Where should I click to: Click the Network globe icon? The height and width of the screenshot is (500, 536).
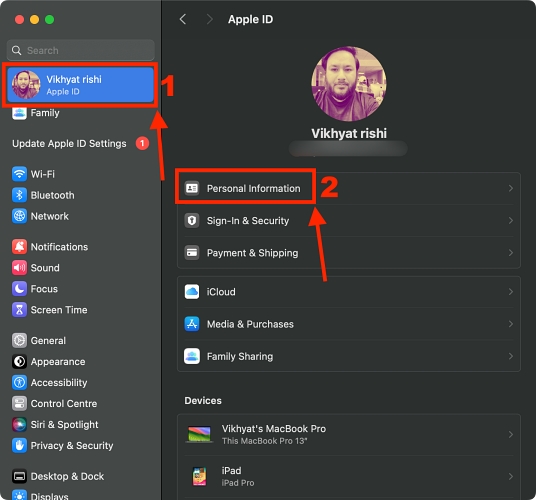pyautogui.click(x=19, y=216)
